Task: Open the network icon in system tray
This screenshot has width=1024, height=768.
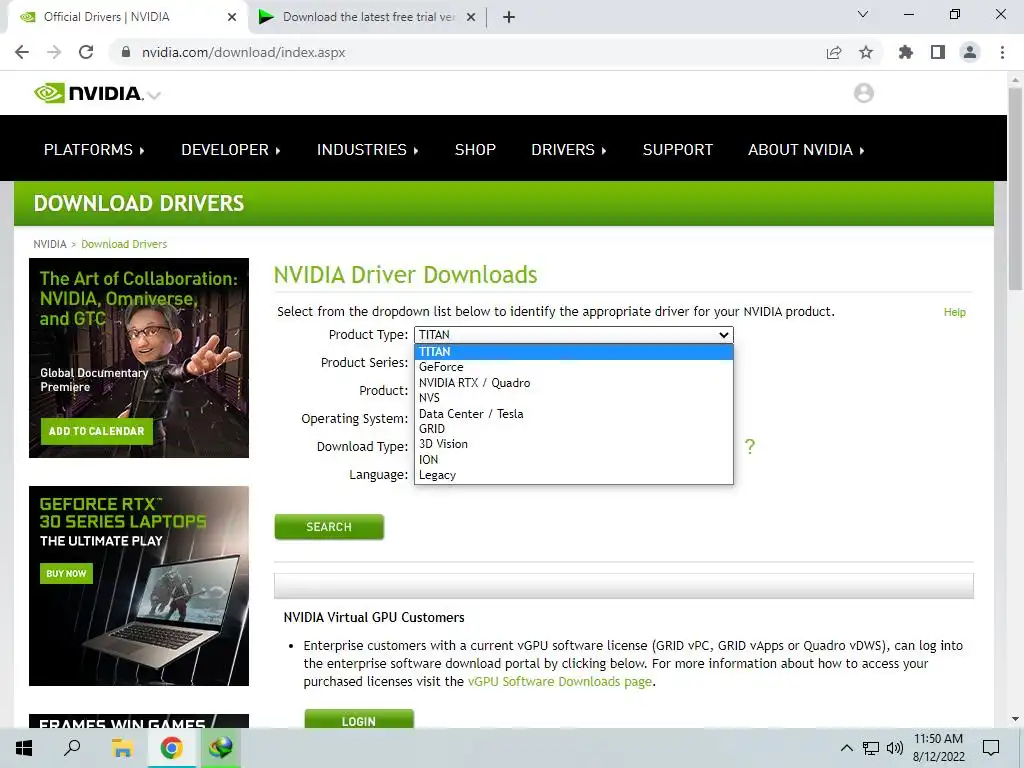Action: pyautogui.click(x=871, y=748)
